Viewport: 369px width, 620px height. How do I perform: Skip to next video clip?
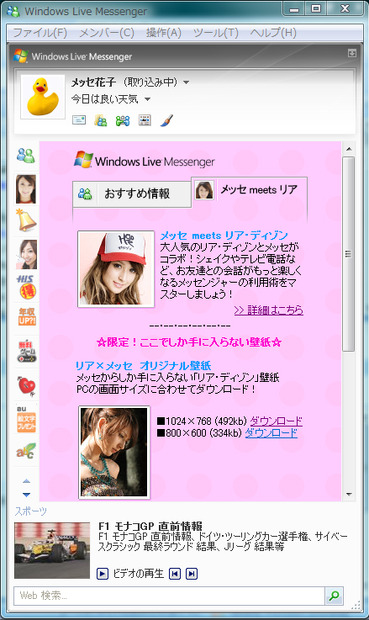(x=192, y=573)
